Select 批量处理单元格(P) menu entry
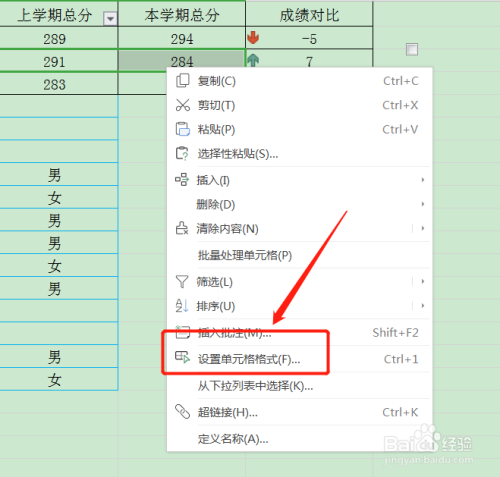The width and height of the screenshot is (500, 477). point(299,255)
